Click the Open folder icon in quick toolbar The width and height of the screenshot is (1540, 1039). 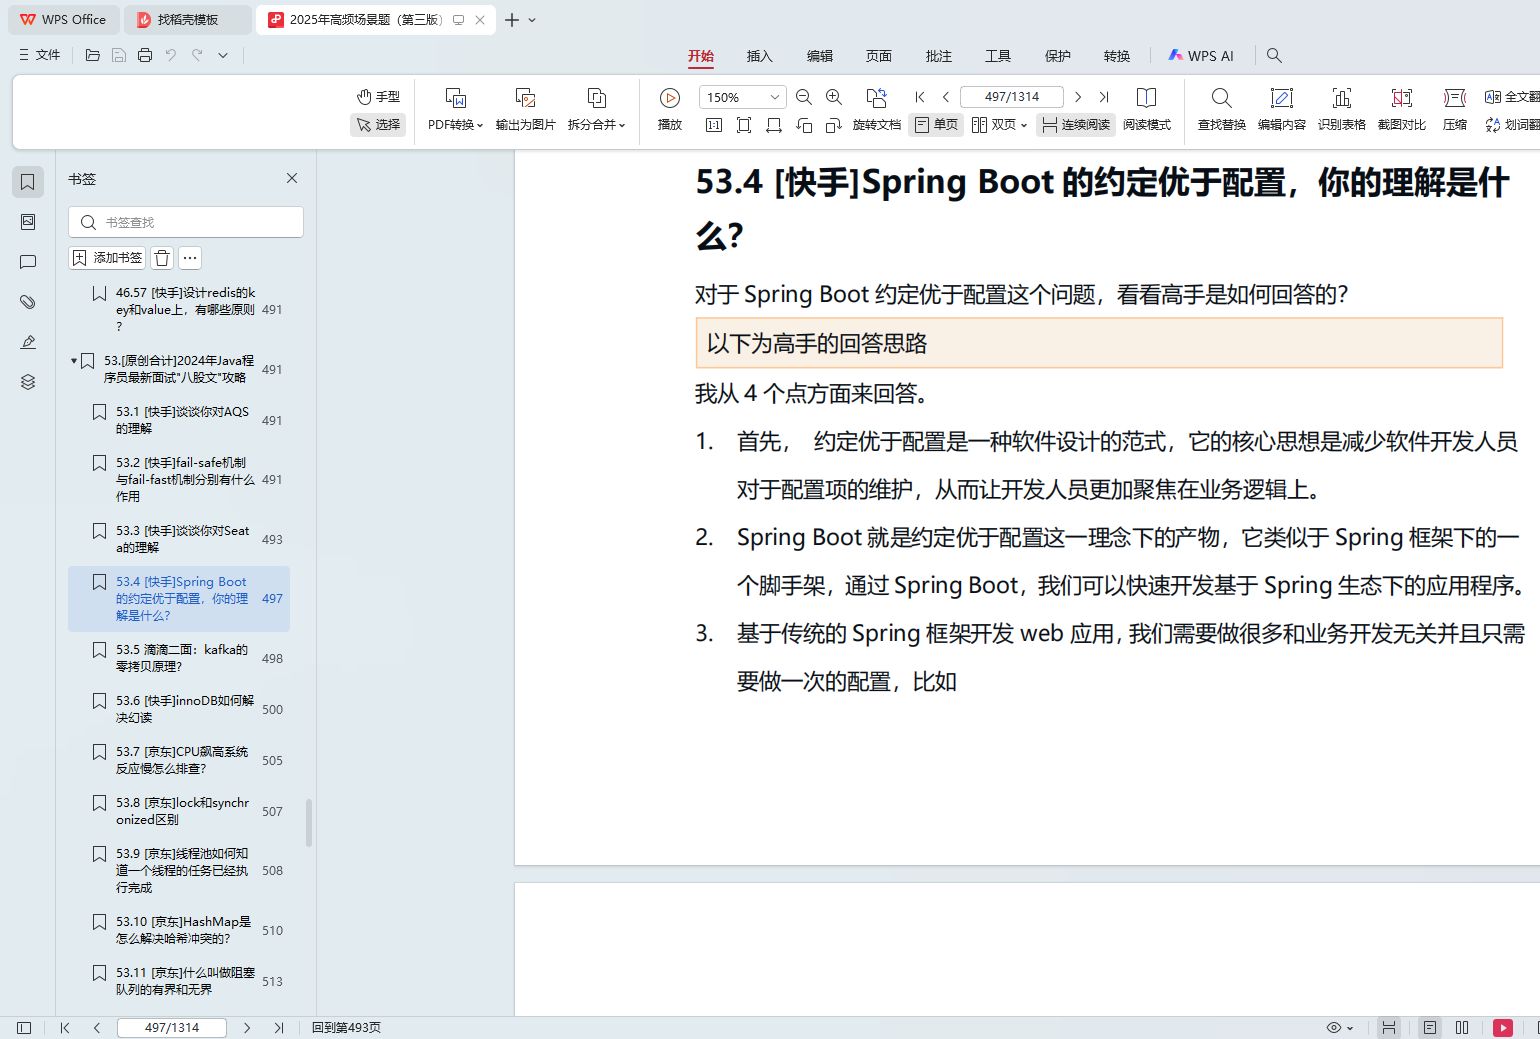click(93, 55)
